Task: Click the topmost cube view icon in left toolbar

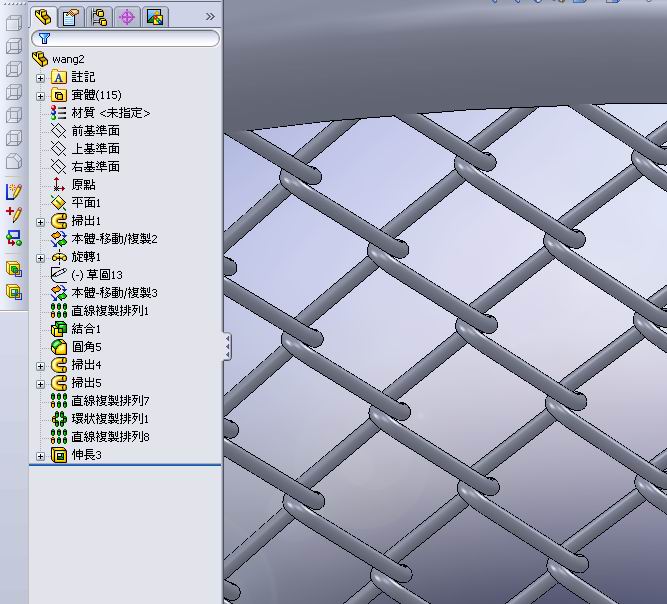Action: (14, 23)
